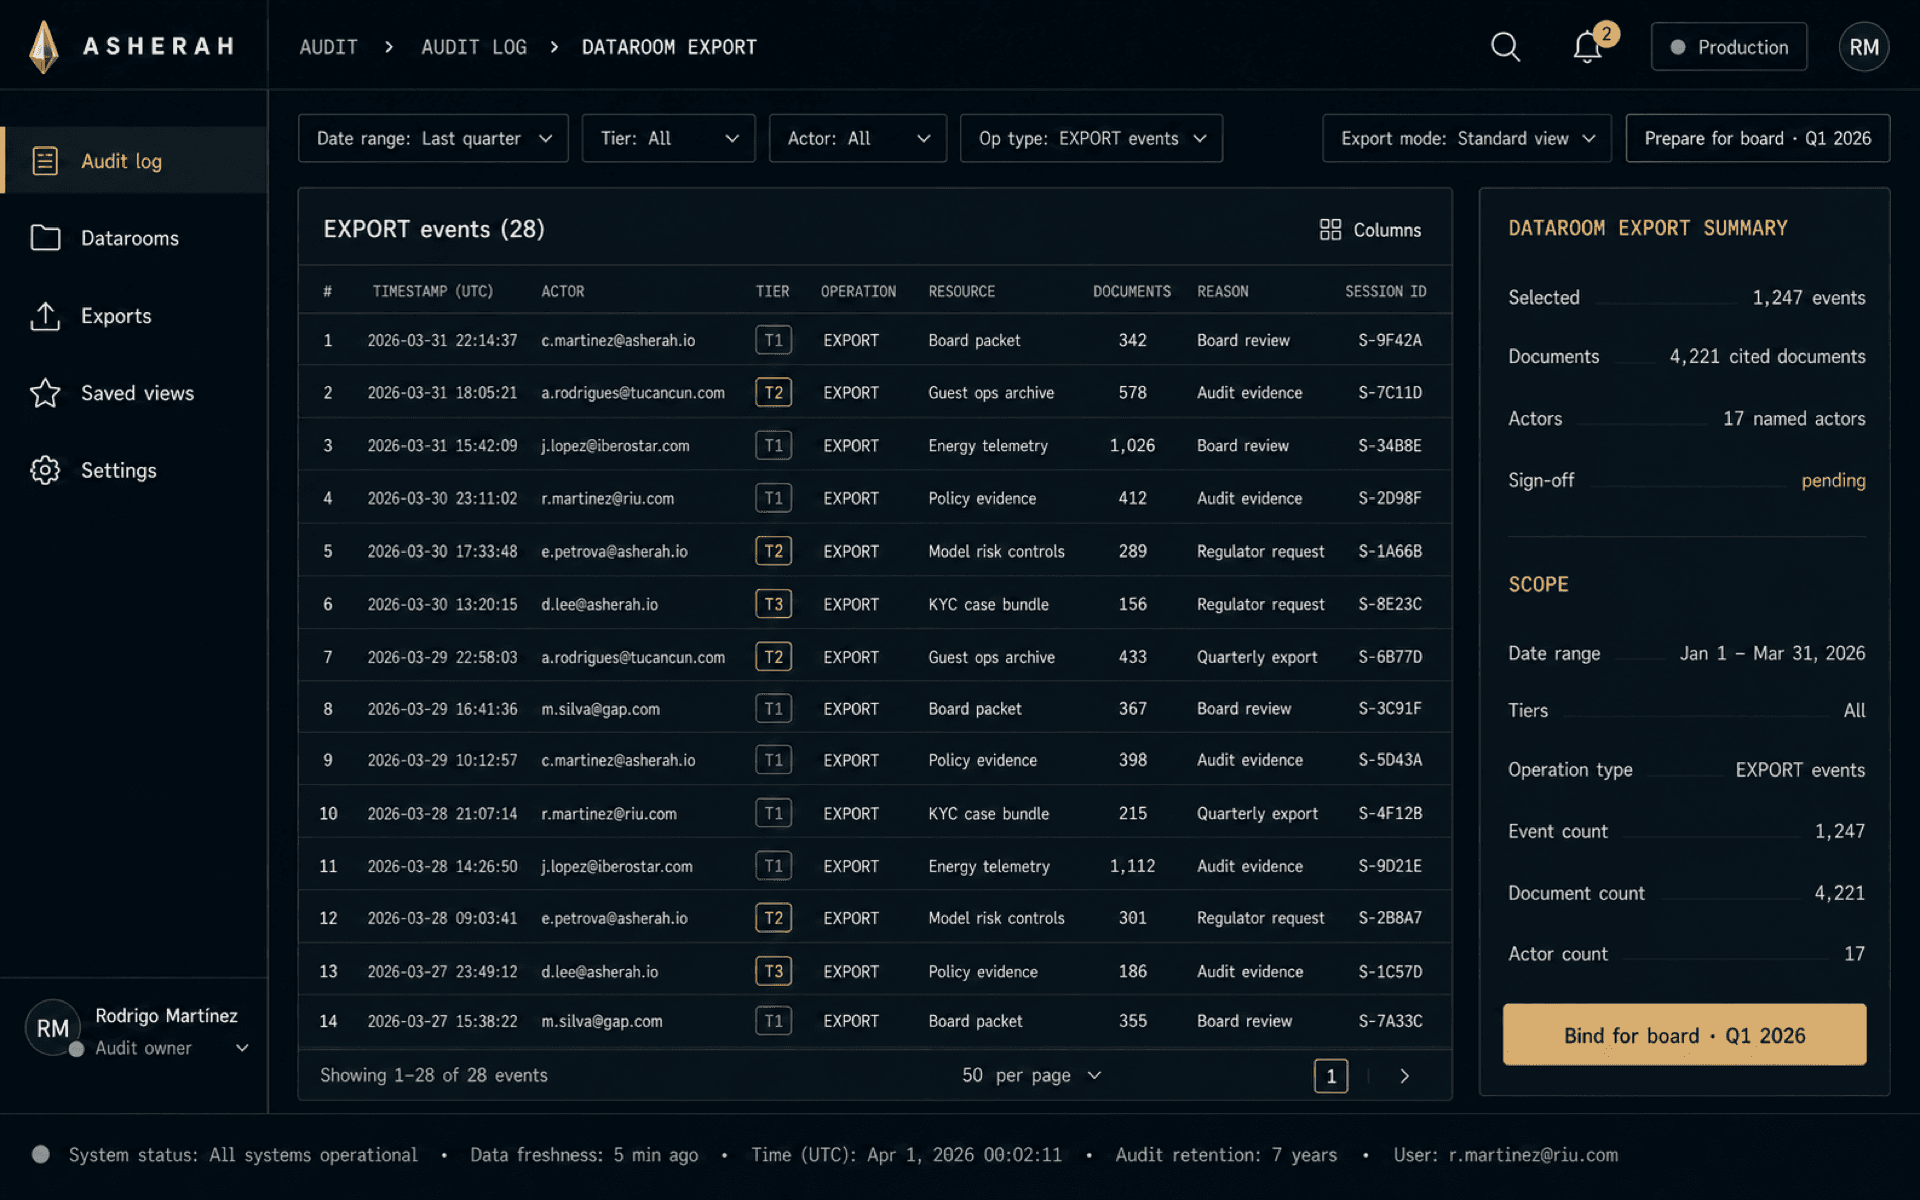Open Tier All filter dropdown

pyautogui.click(x=668, y=138)
